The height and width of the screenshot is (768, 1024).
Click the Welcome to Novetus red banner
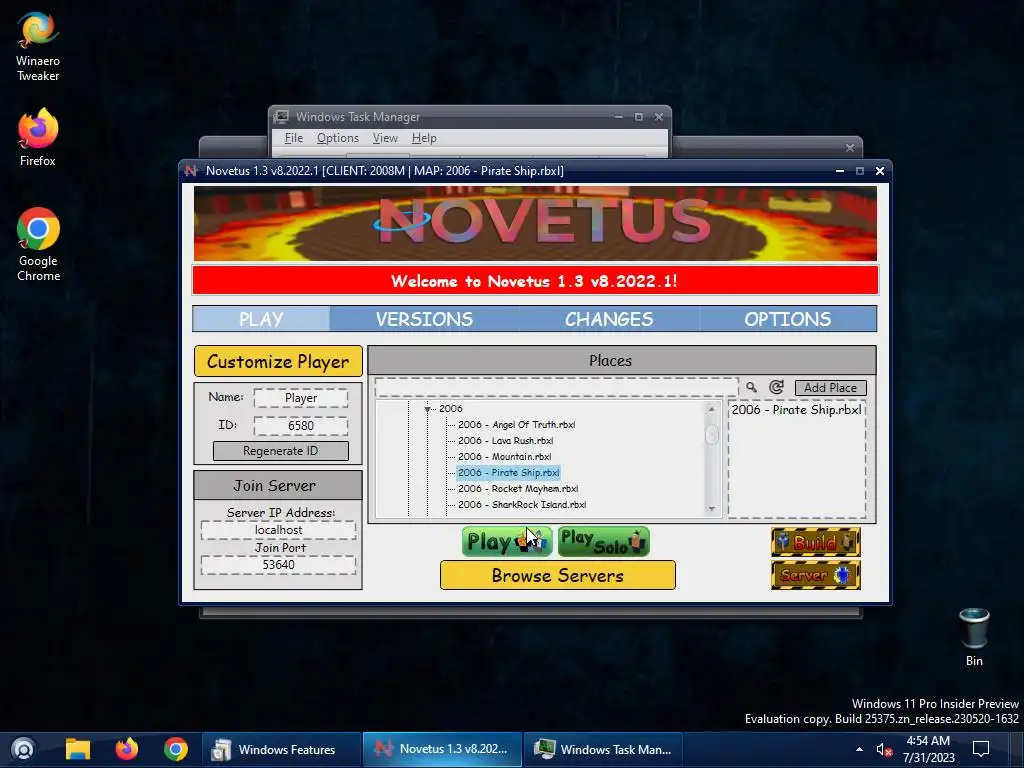(x=535, y=281)
